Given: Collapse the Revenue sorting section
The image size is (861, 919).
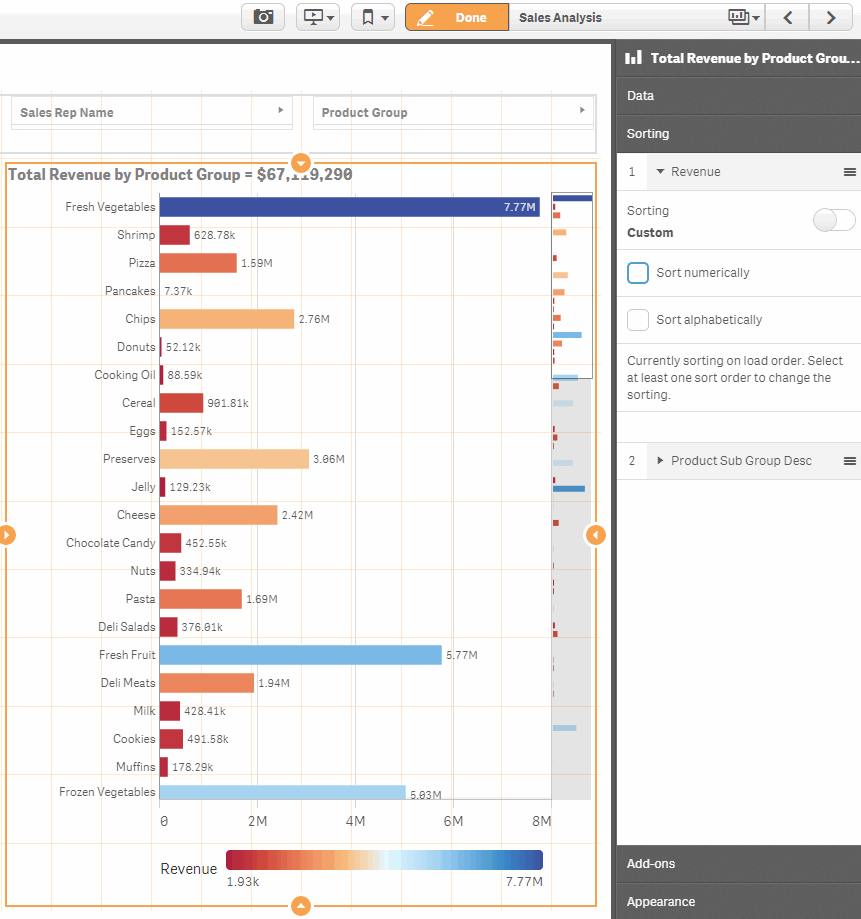Looking at the screenshot, I should coord(660,171).
